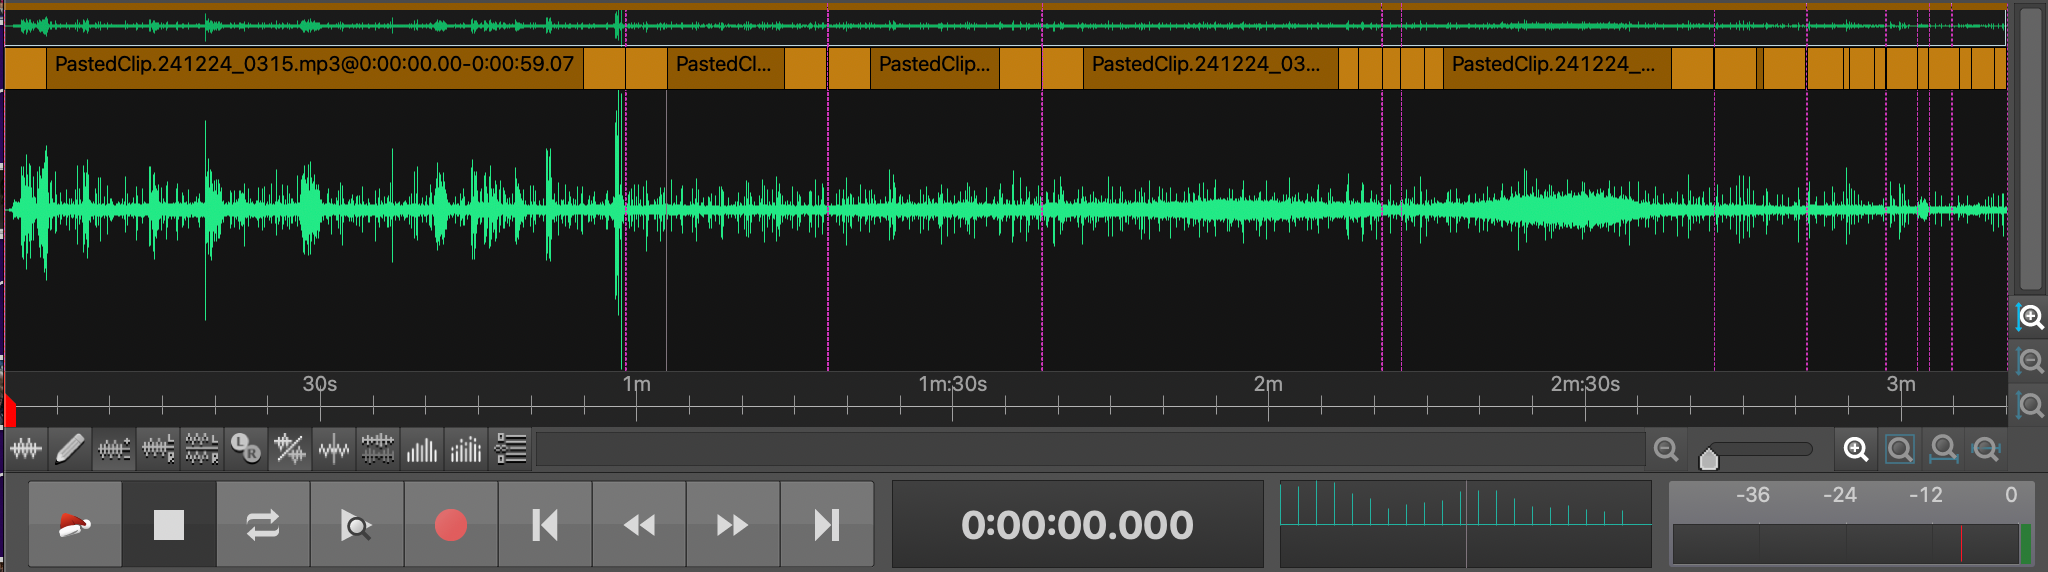Click the L R circles channel icon

click(245, 450)
